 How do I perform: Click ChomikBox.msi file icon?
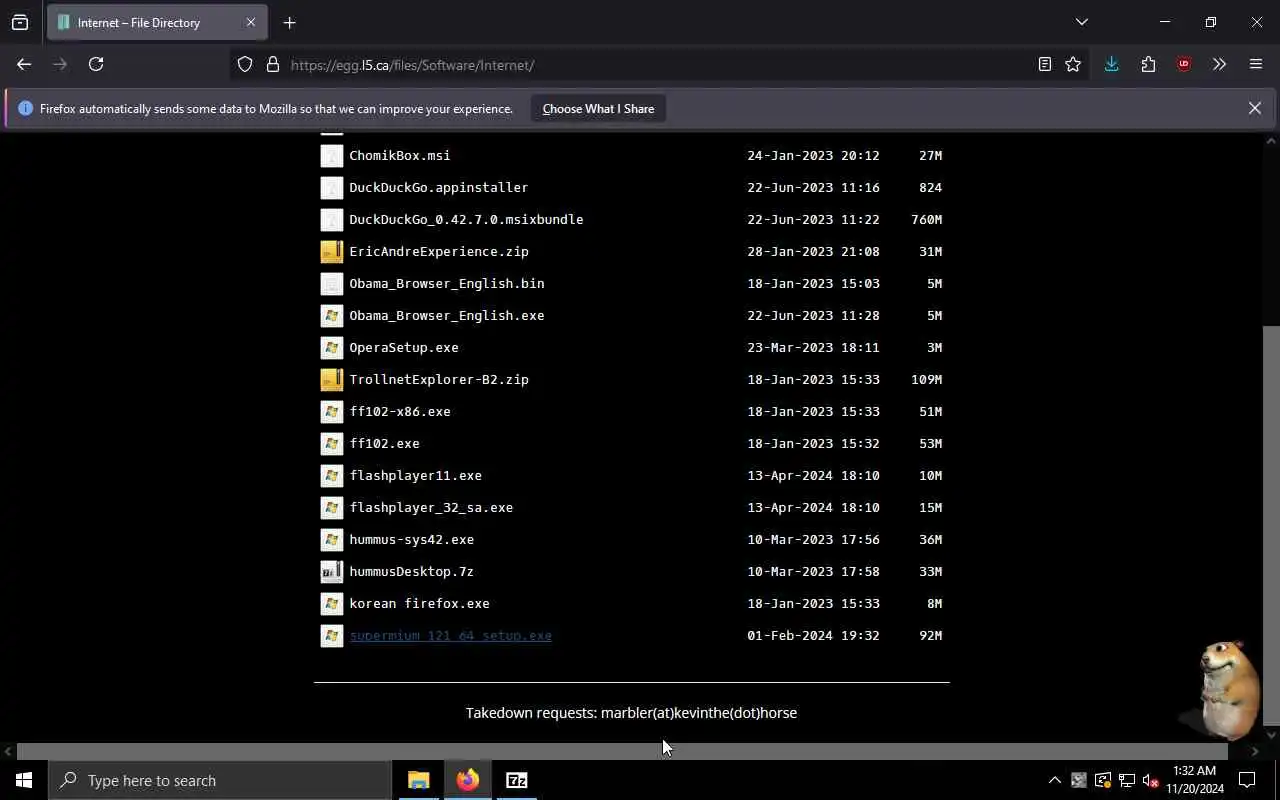331,155
